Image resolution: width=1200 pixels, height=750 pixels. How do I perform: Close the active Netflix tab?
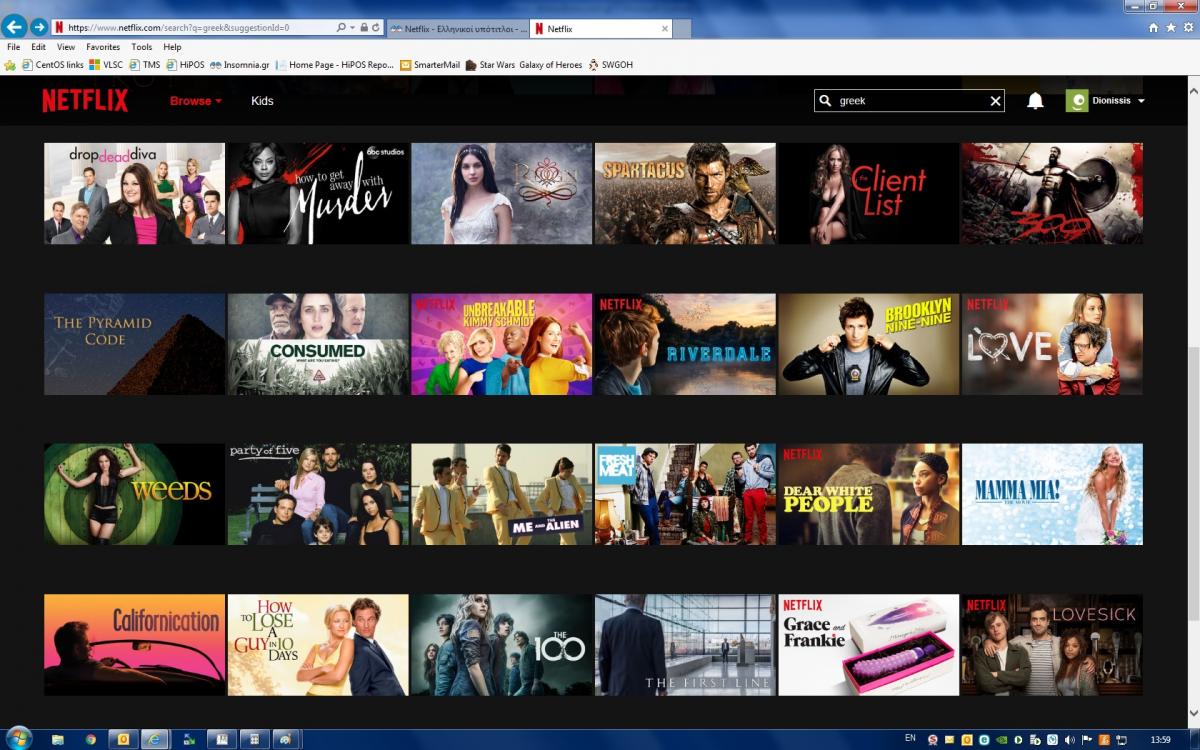pos(665,29)
